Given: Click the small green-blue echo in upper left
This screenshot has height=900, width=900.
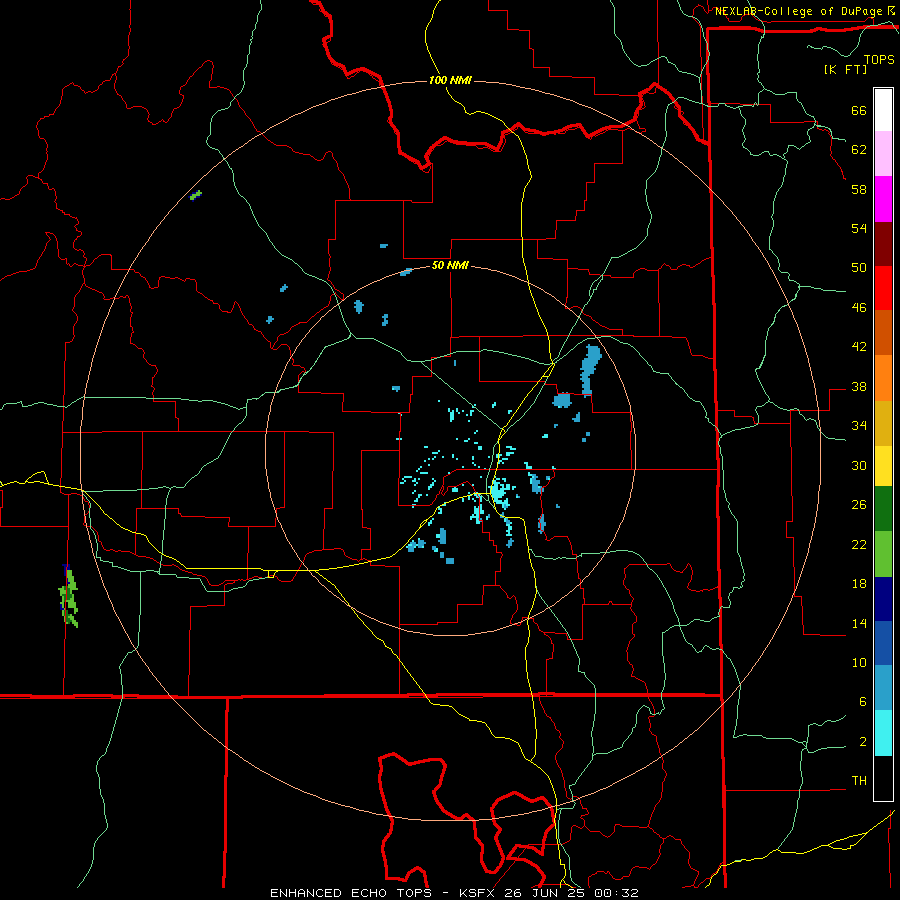Looking at the screenshot, I should tap(196, 195).
